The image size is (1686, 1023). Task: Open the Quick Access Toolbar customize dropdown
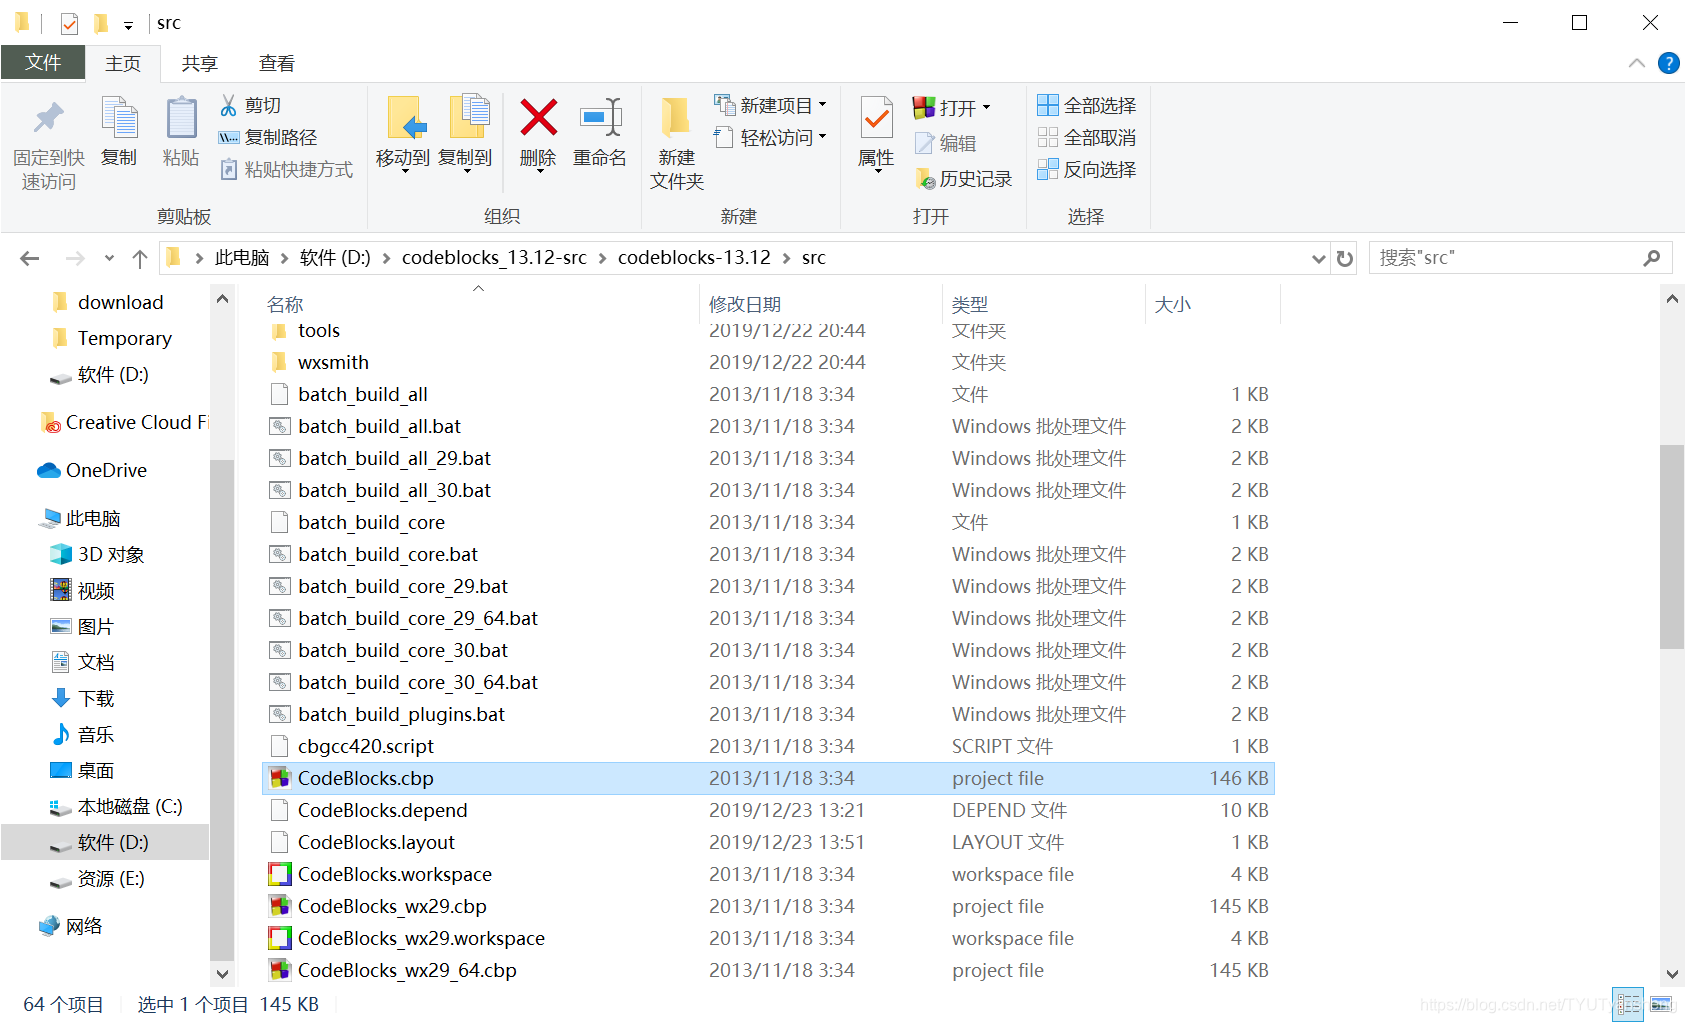[128, 24]
